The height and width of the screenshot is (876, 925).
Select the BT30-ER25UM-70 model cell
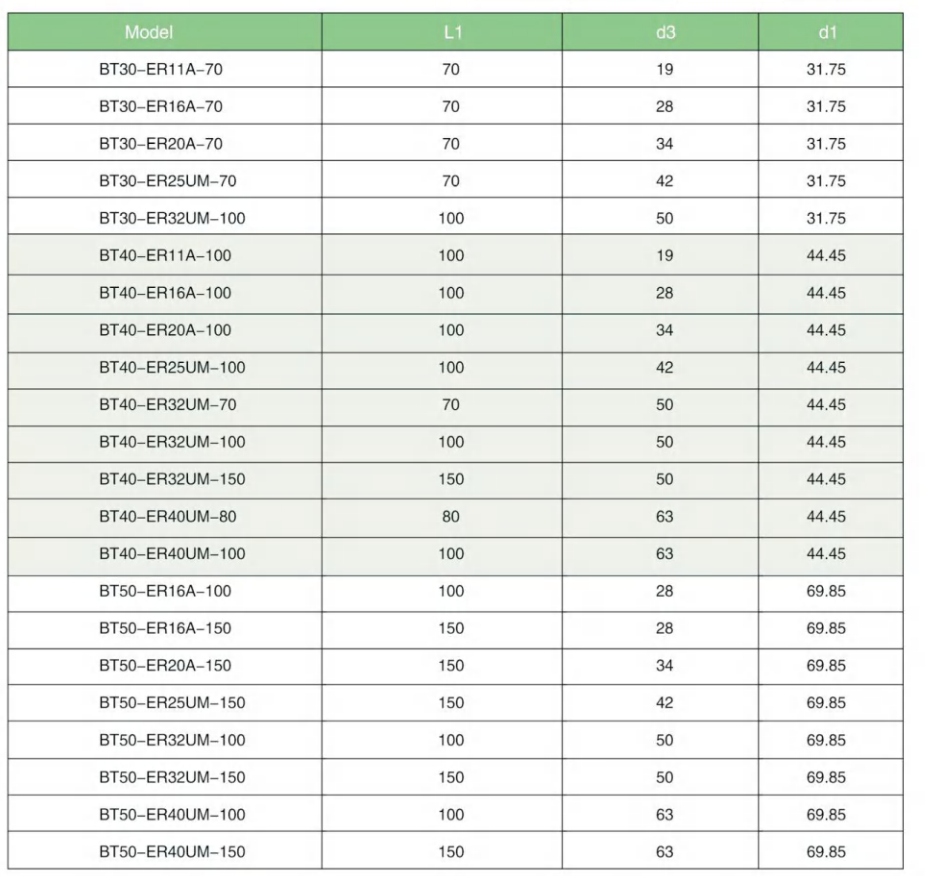click(168, 181)
